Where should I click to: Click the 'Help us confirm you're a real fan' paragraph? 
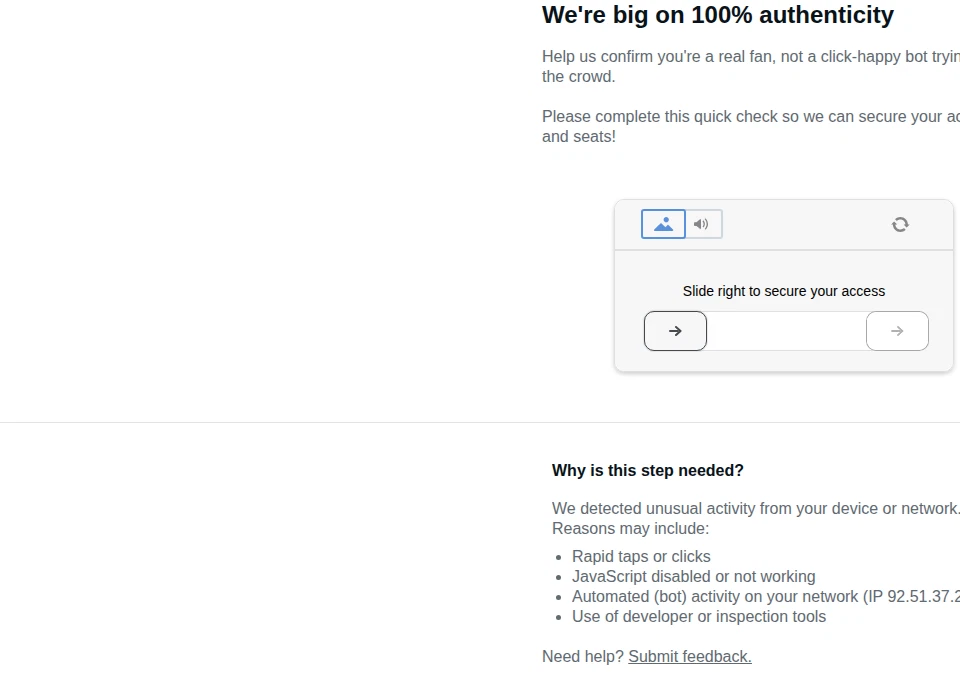751,66
